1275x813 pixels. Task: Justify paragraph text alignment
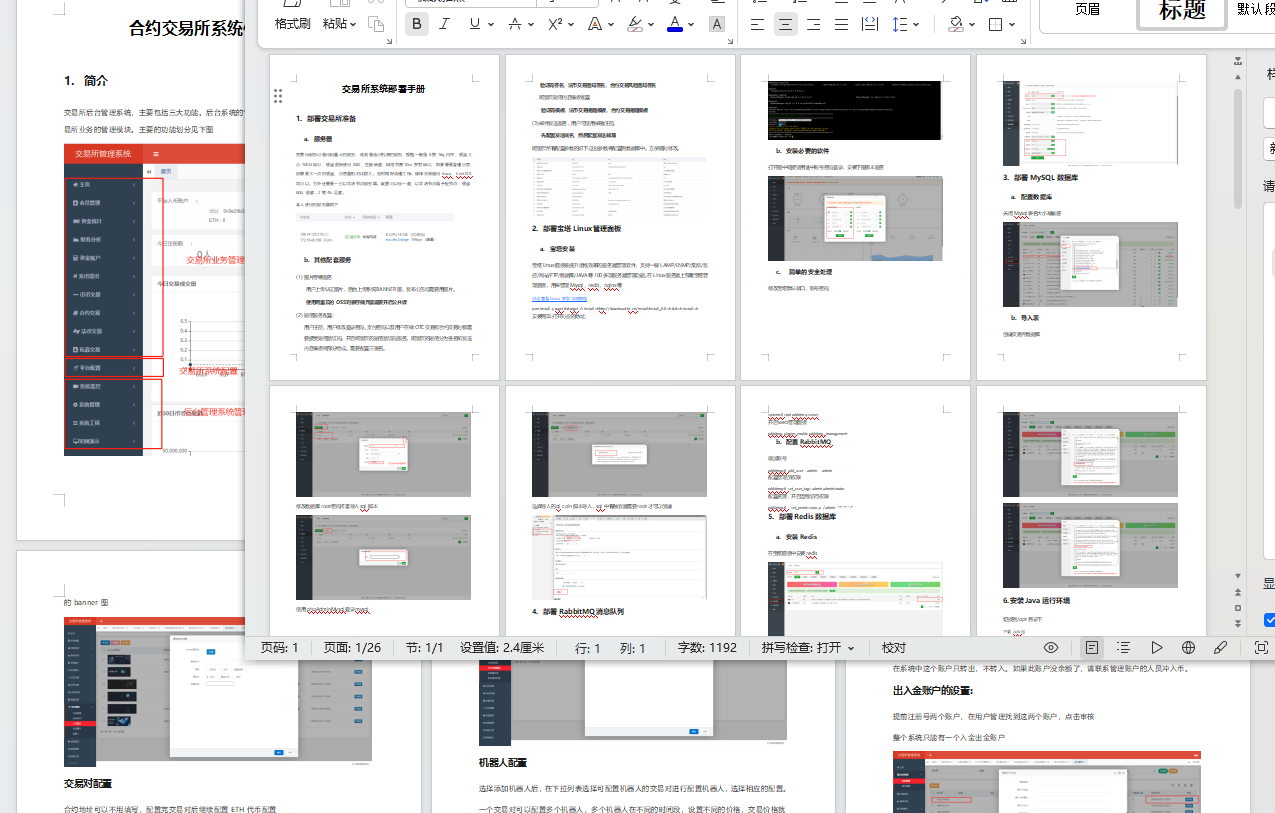pos(842,24)
